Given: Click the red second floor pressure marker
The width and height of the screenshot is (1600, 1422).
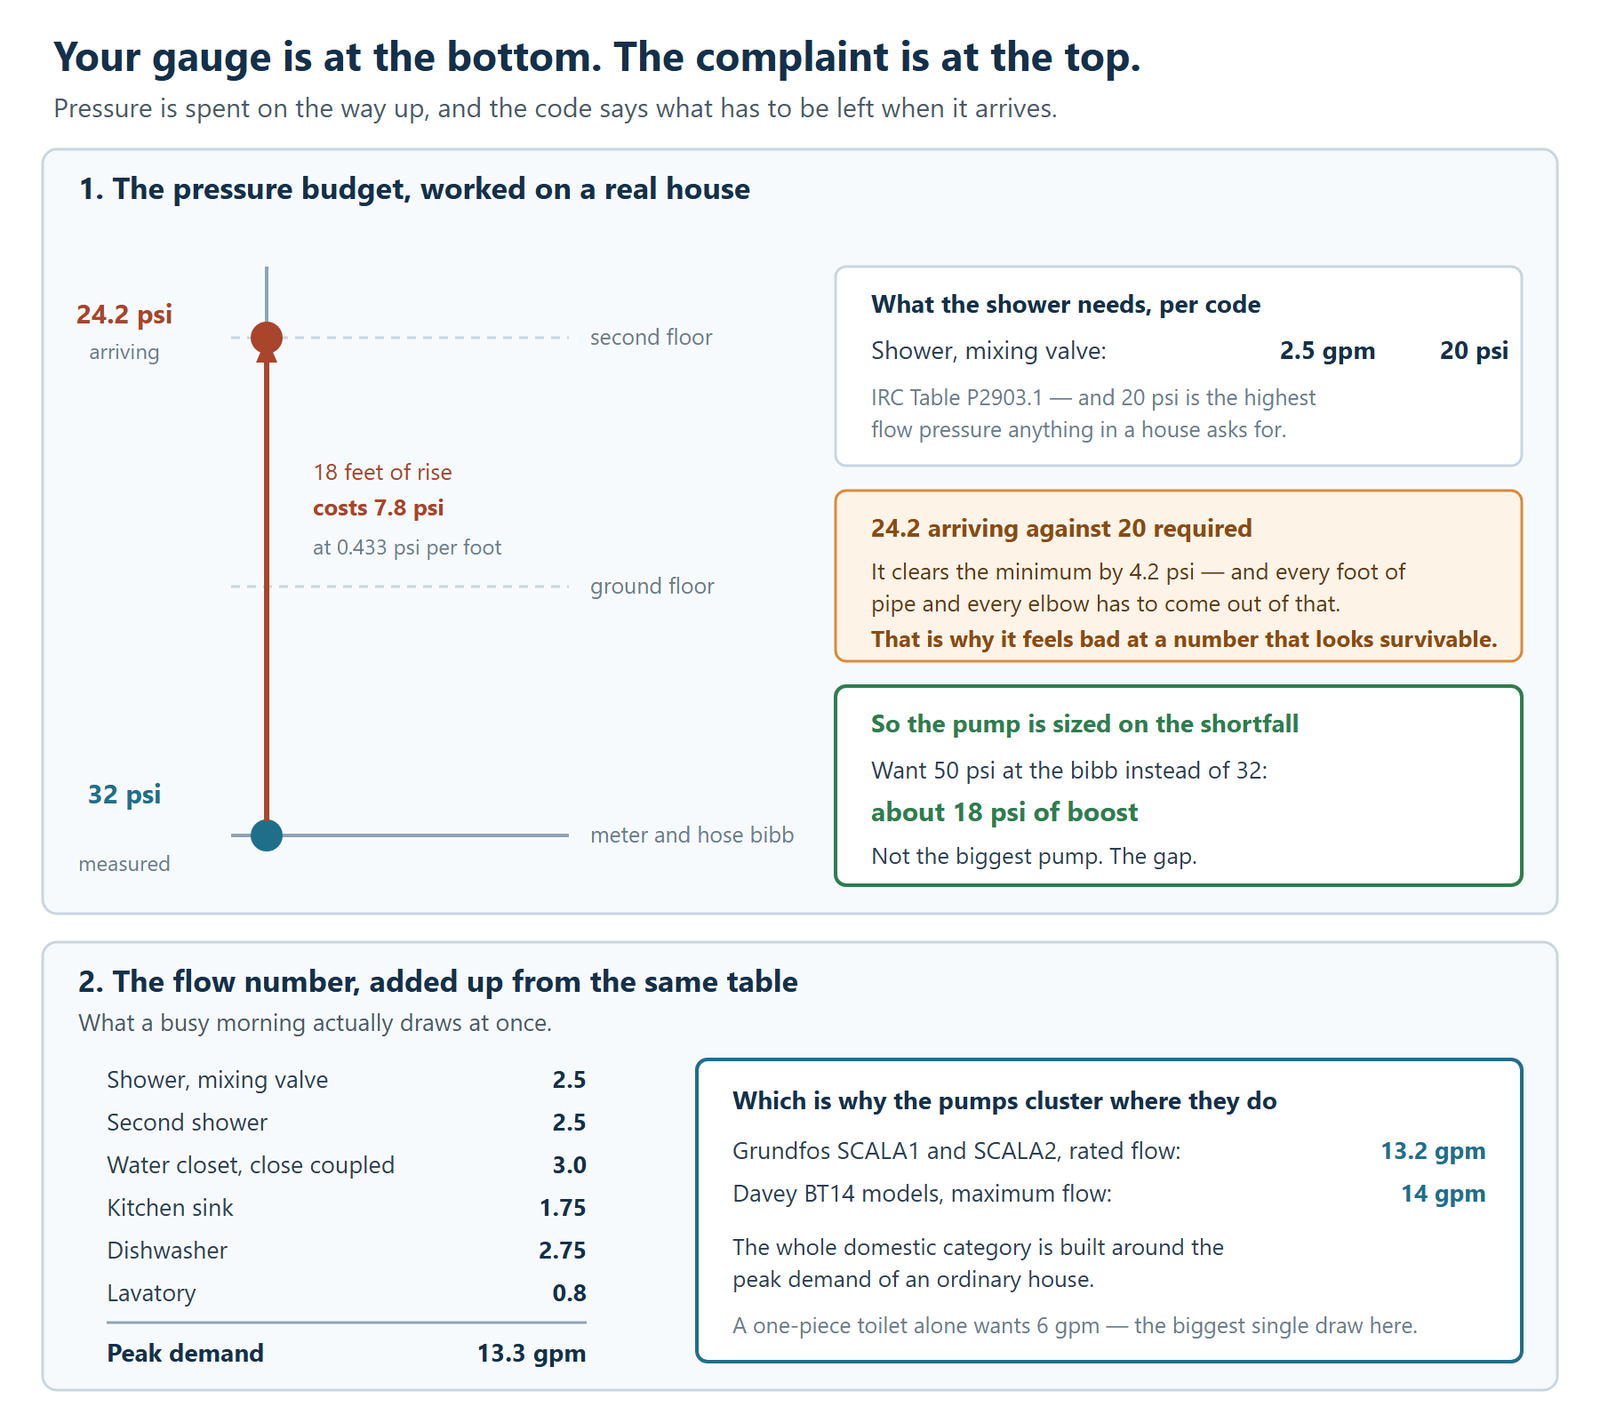Looking at the screenshot, I should [x=266, y=338].
